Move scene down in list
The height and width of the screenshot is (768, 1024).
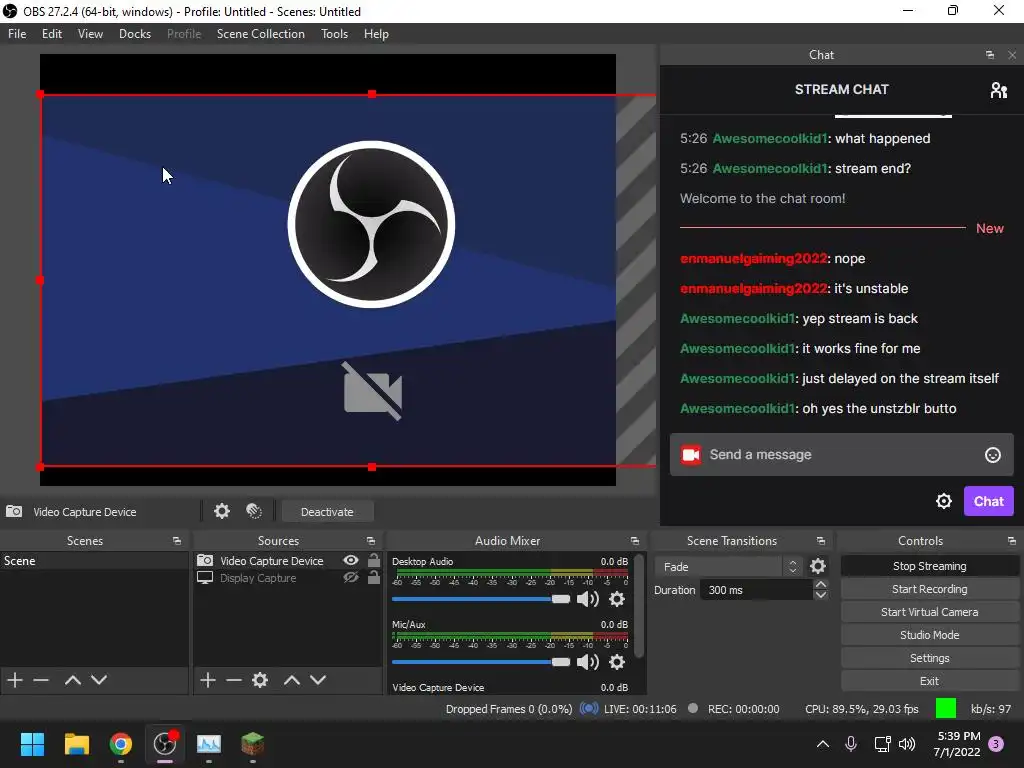click(99, 680)
